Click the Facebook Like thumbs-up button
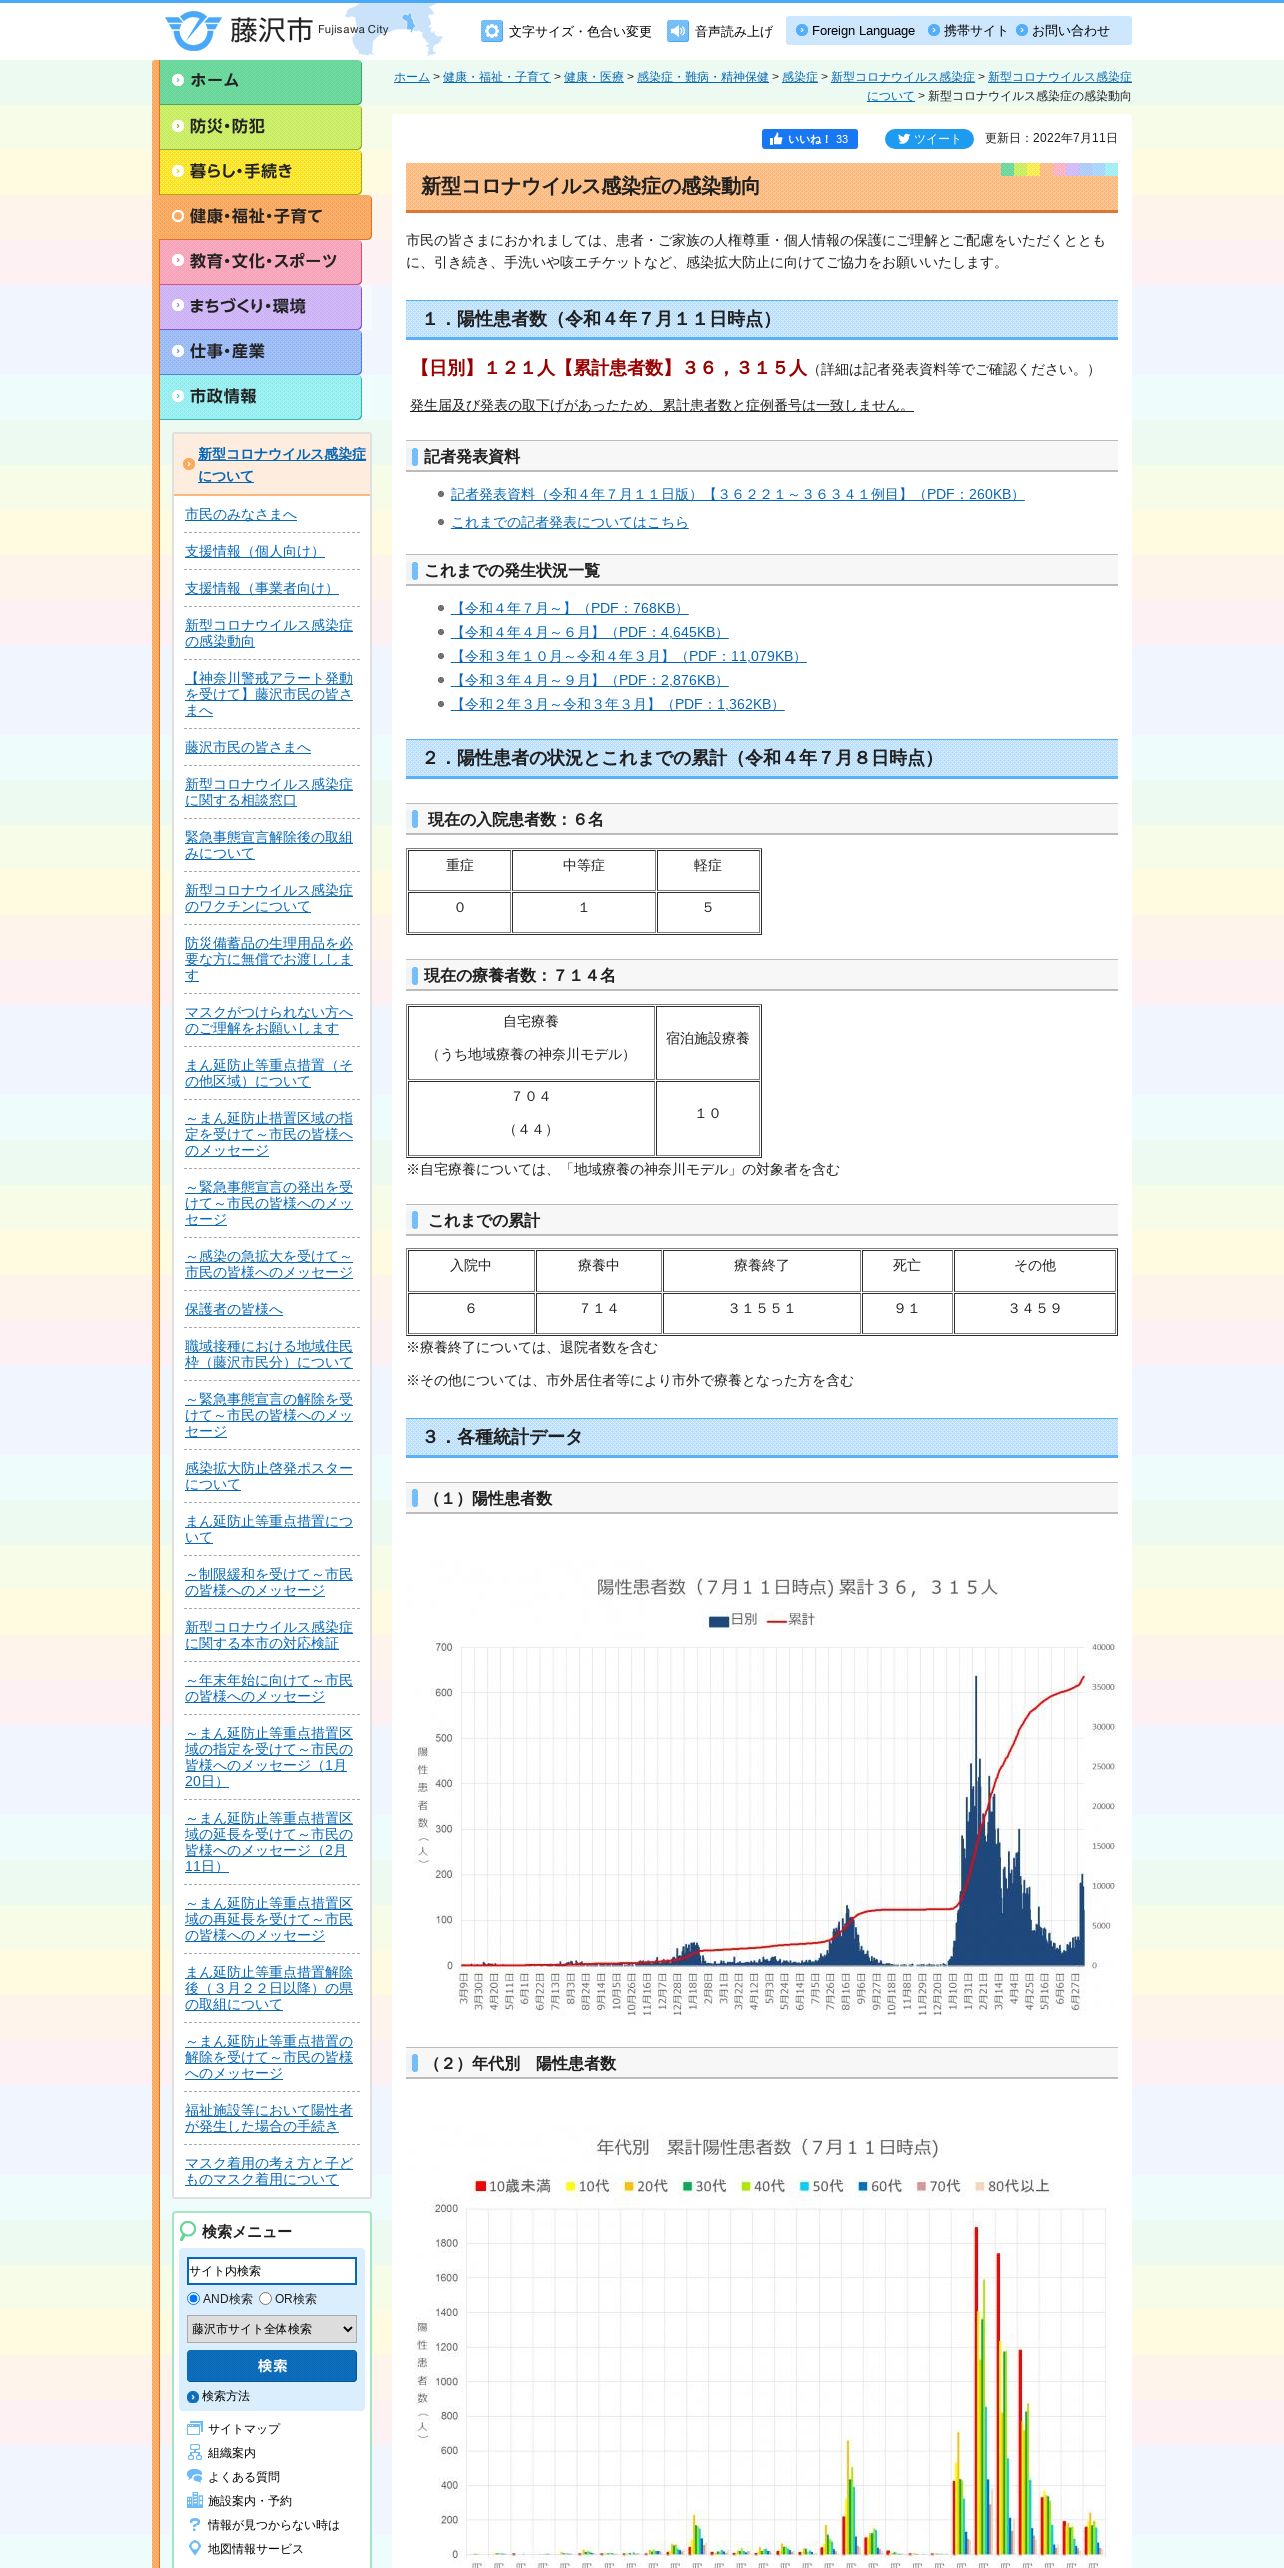The width and height of the screenshot is (1284, 2568). [x=810, y=139]
